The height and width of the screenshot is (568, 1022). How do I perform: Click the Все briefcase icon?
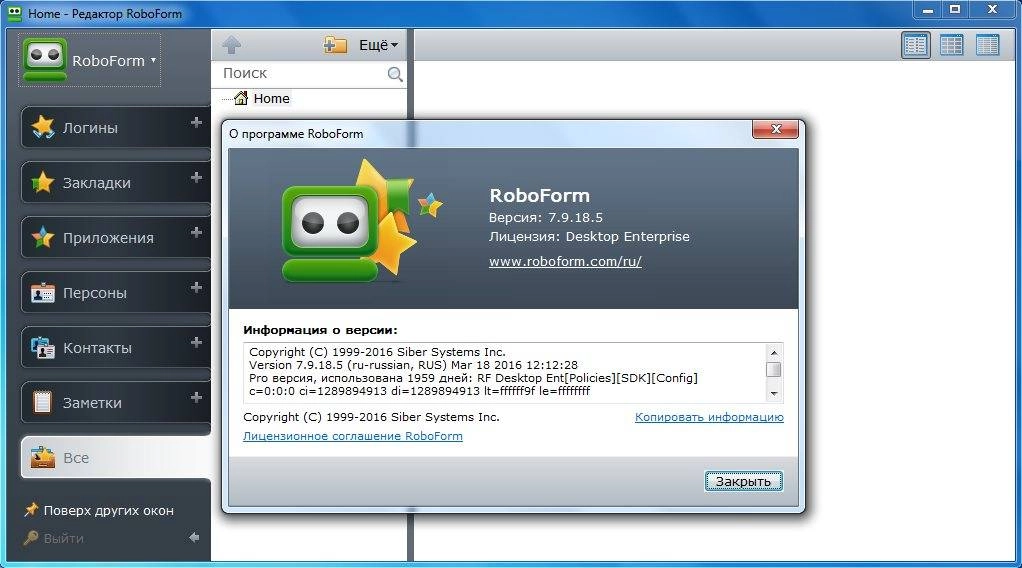point(43,457)
